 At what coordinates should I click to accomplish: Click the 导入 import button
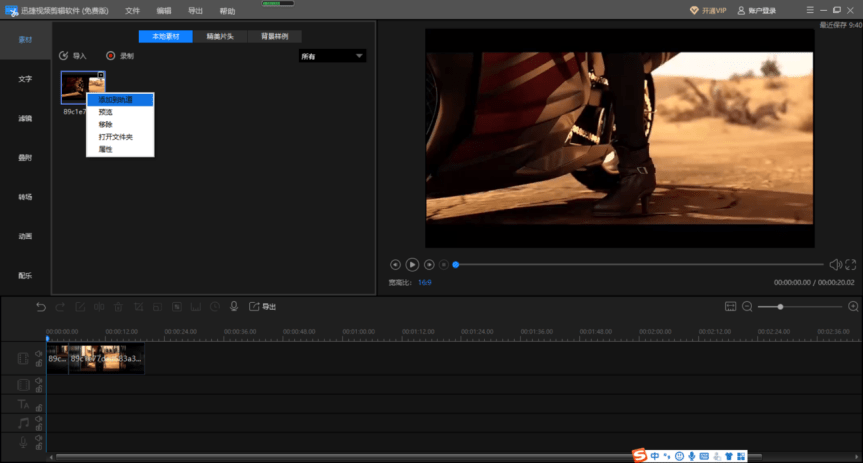coord(73,56)
